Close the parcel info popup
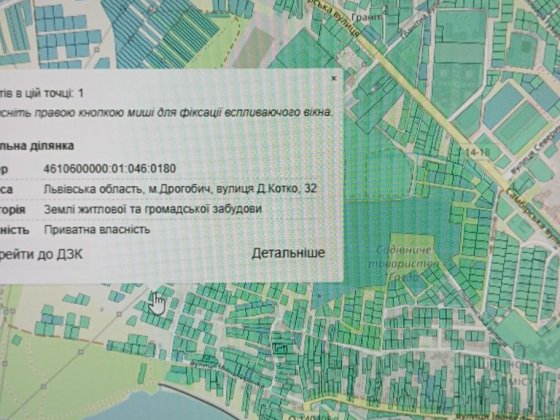 [x=334, y=78]
